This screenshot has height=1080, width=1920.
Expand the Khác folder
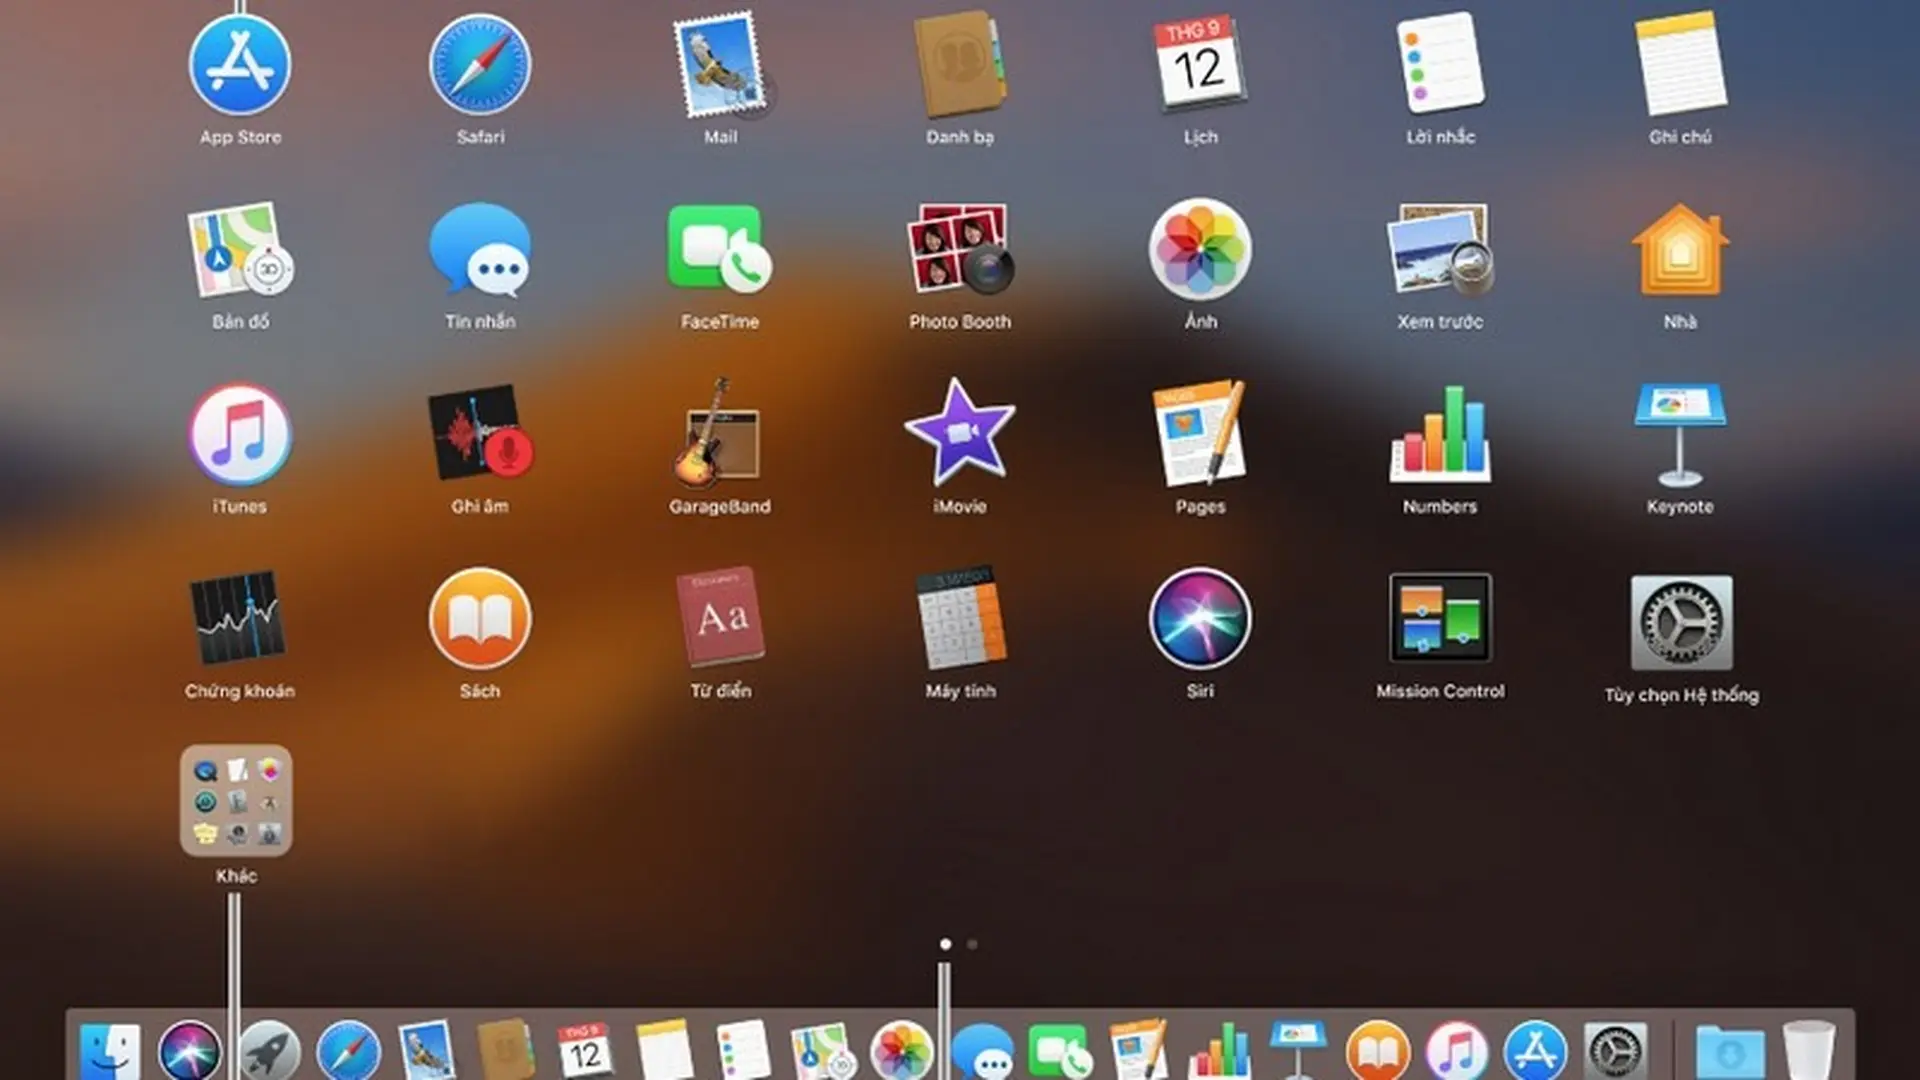pyautogui.click(x=236, y=800)
